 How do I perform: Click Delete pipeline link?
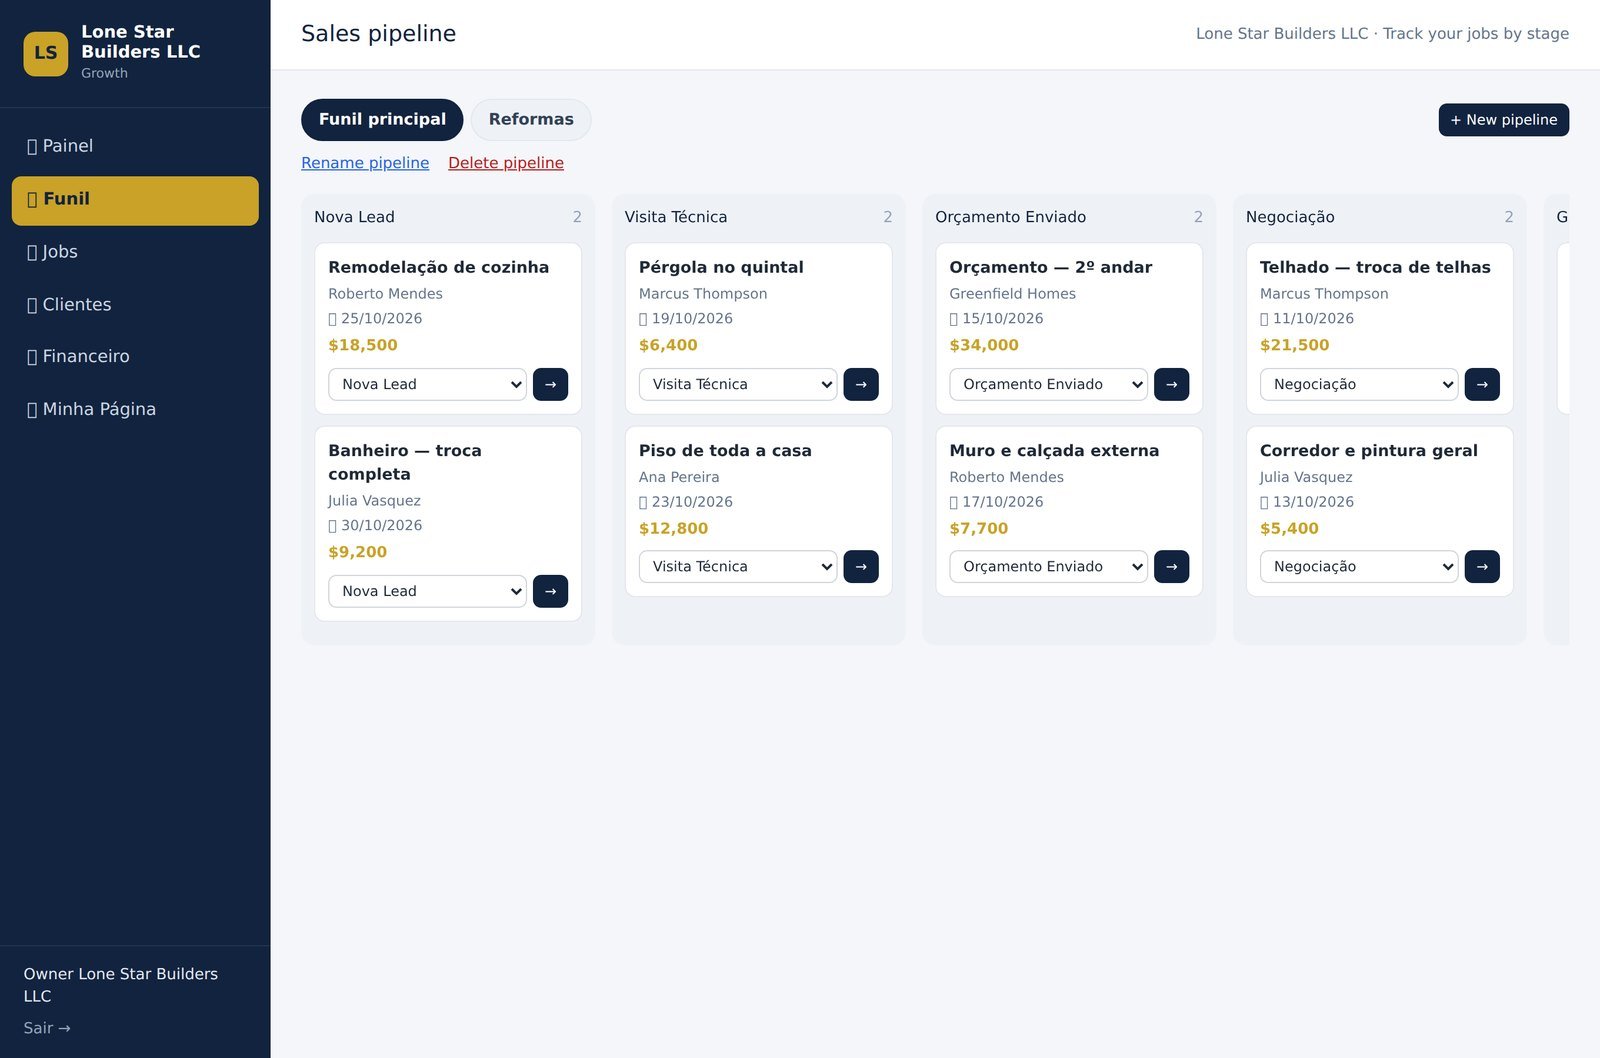click(x=506, y=163)
